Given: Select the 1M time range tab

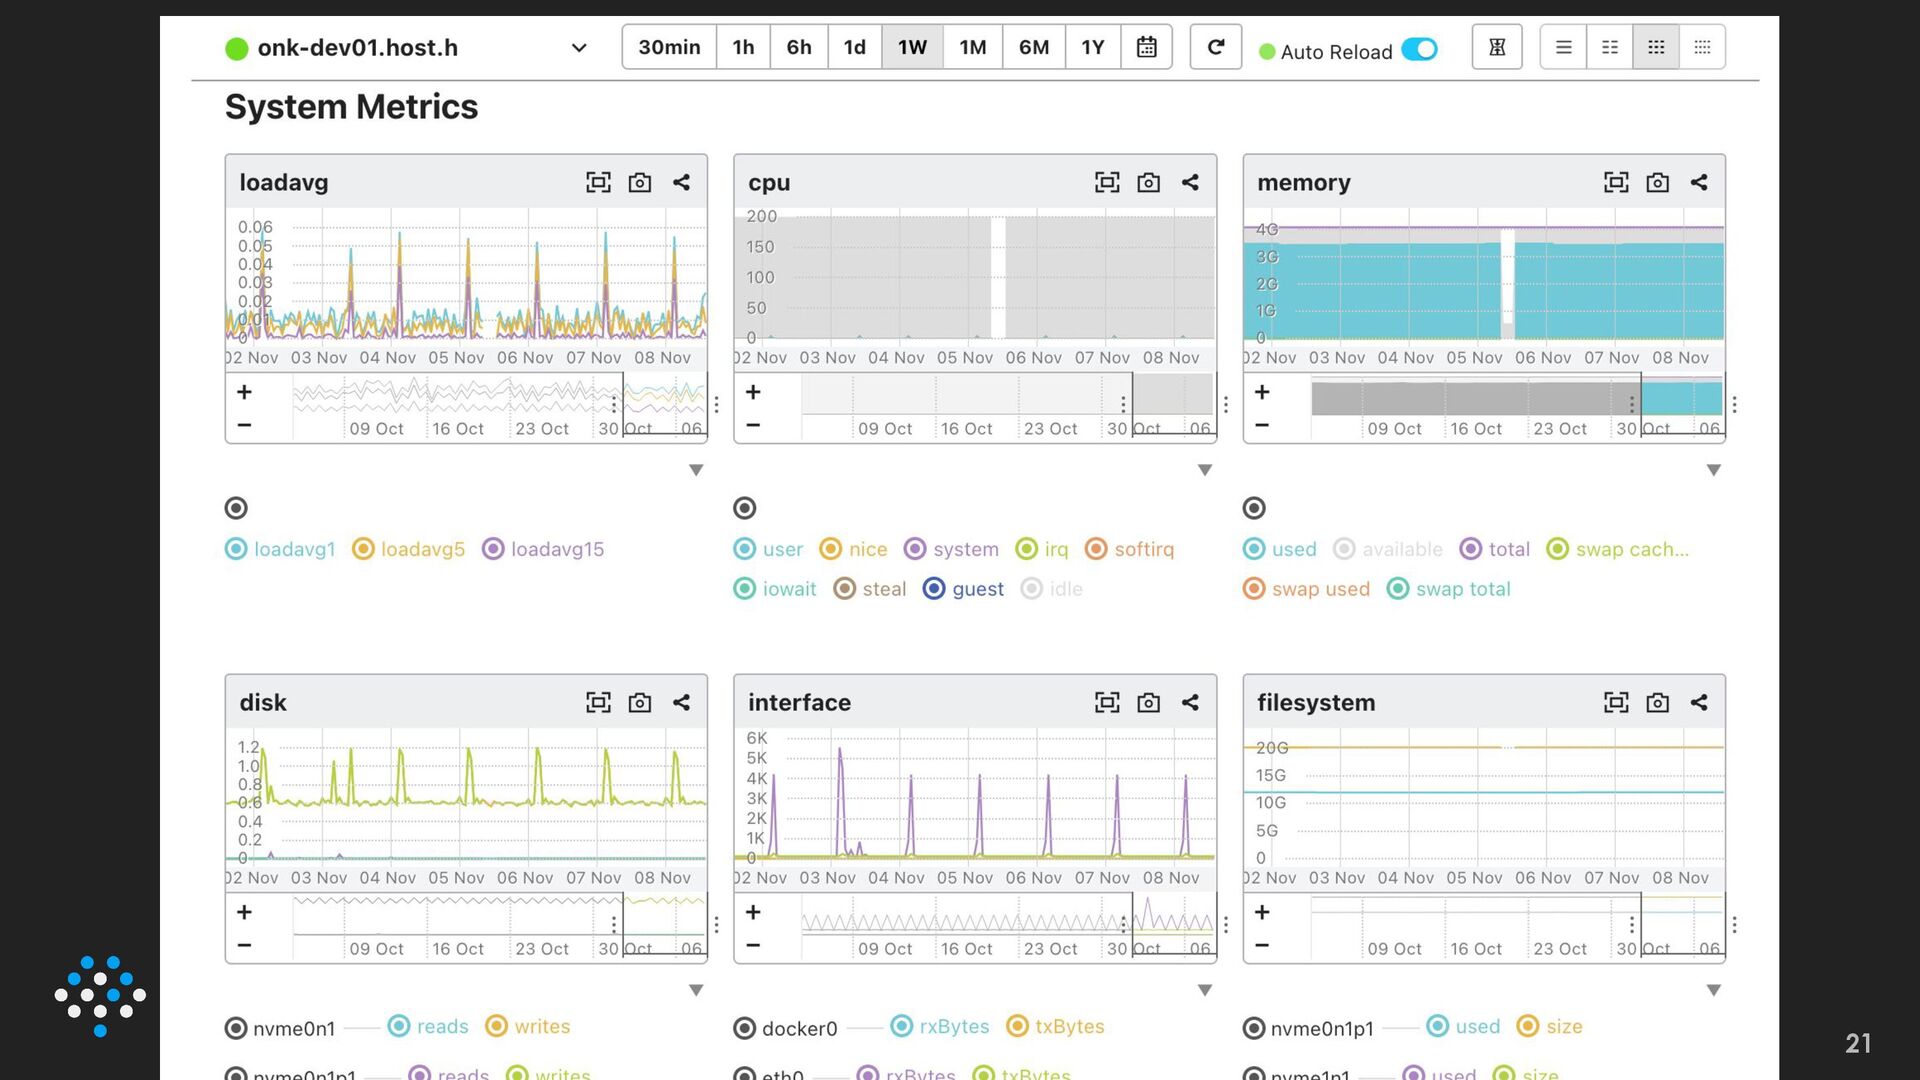Looking at the screenshot, I should pos(972,47).
